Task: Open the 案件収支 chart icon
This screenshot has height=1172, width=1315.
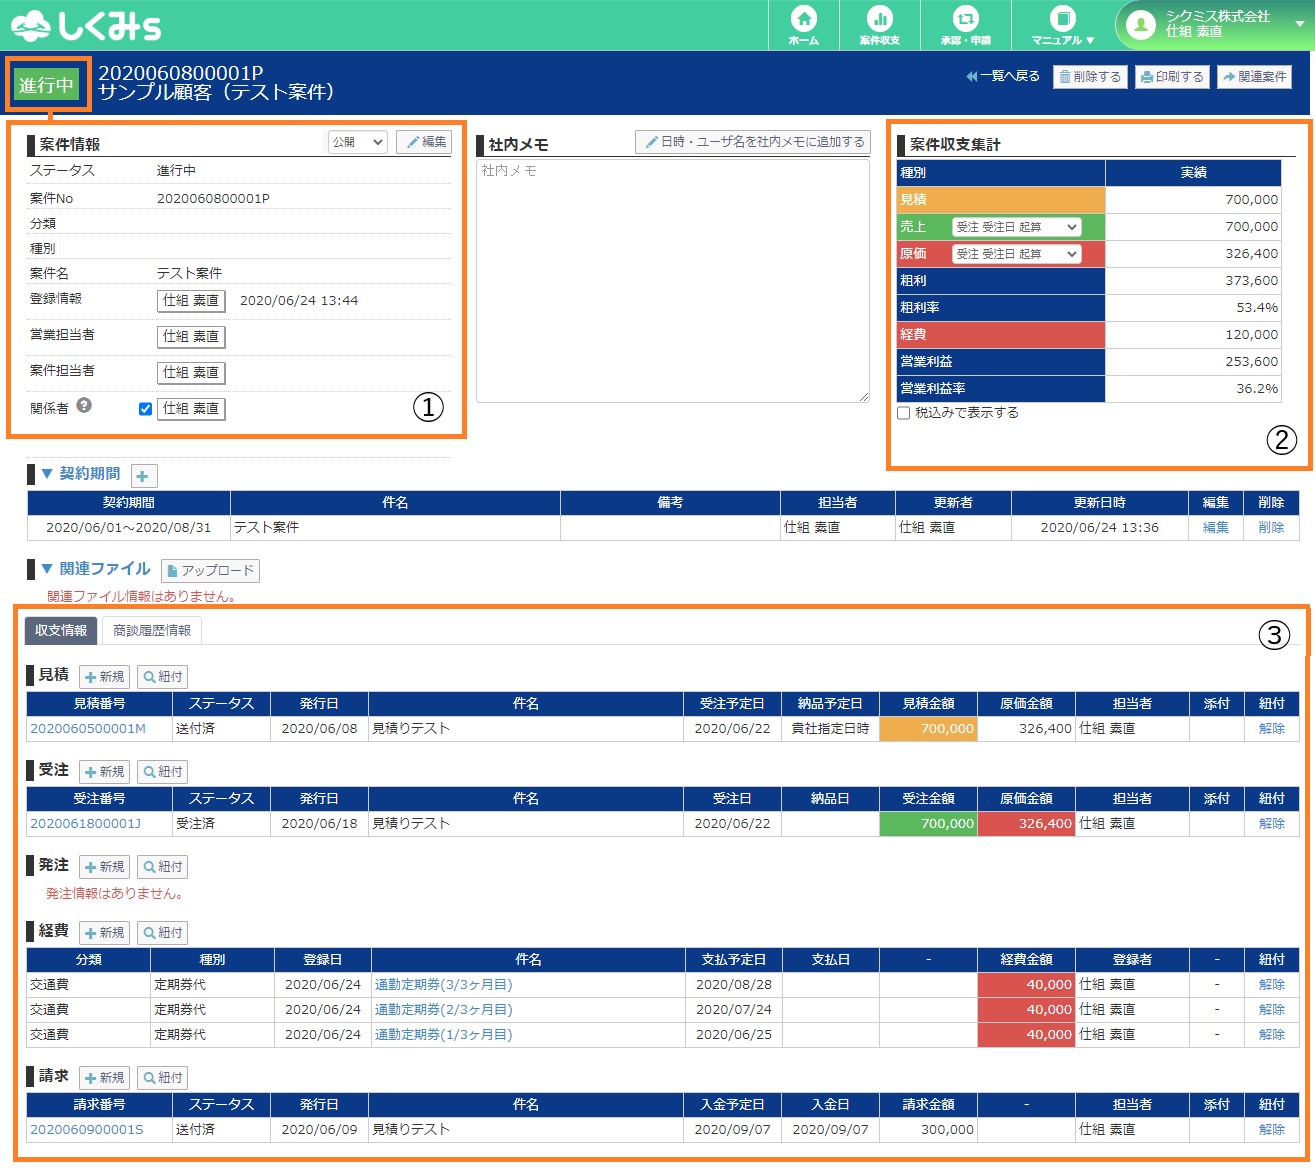Action: pyautogui.click(x=880, y=25)
